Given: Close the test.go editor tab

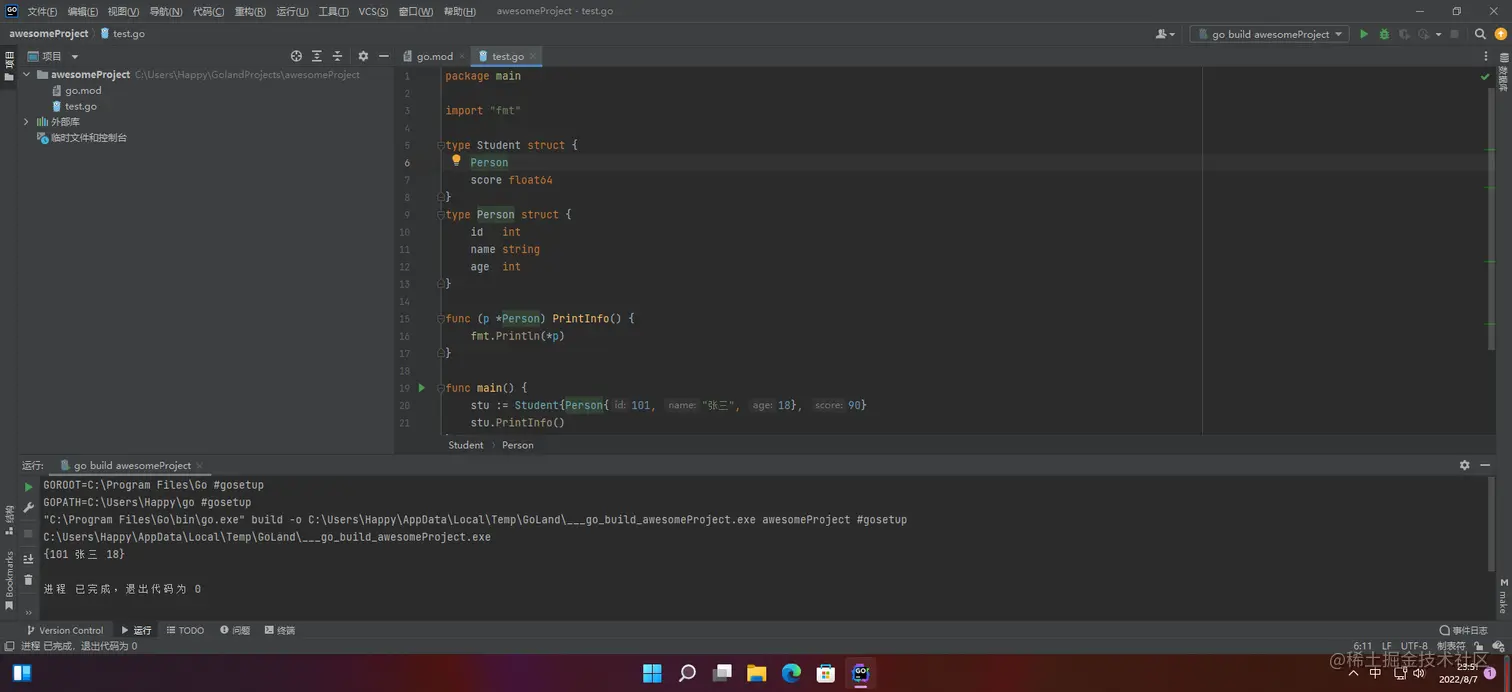Looking at the screenshot, I should pyautogui.click(x=533, y=57).
